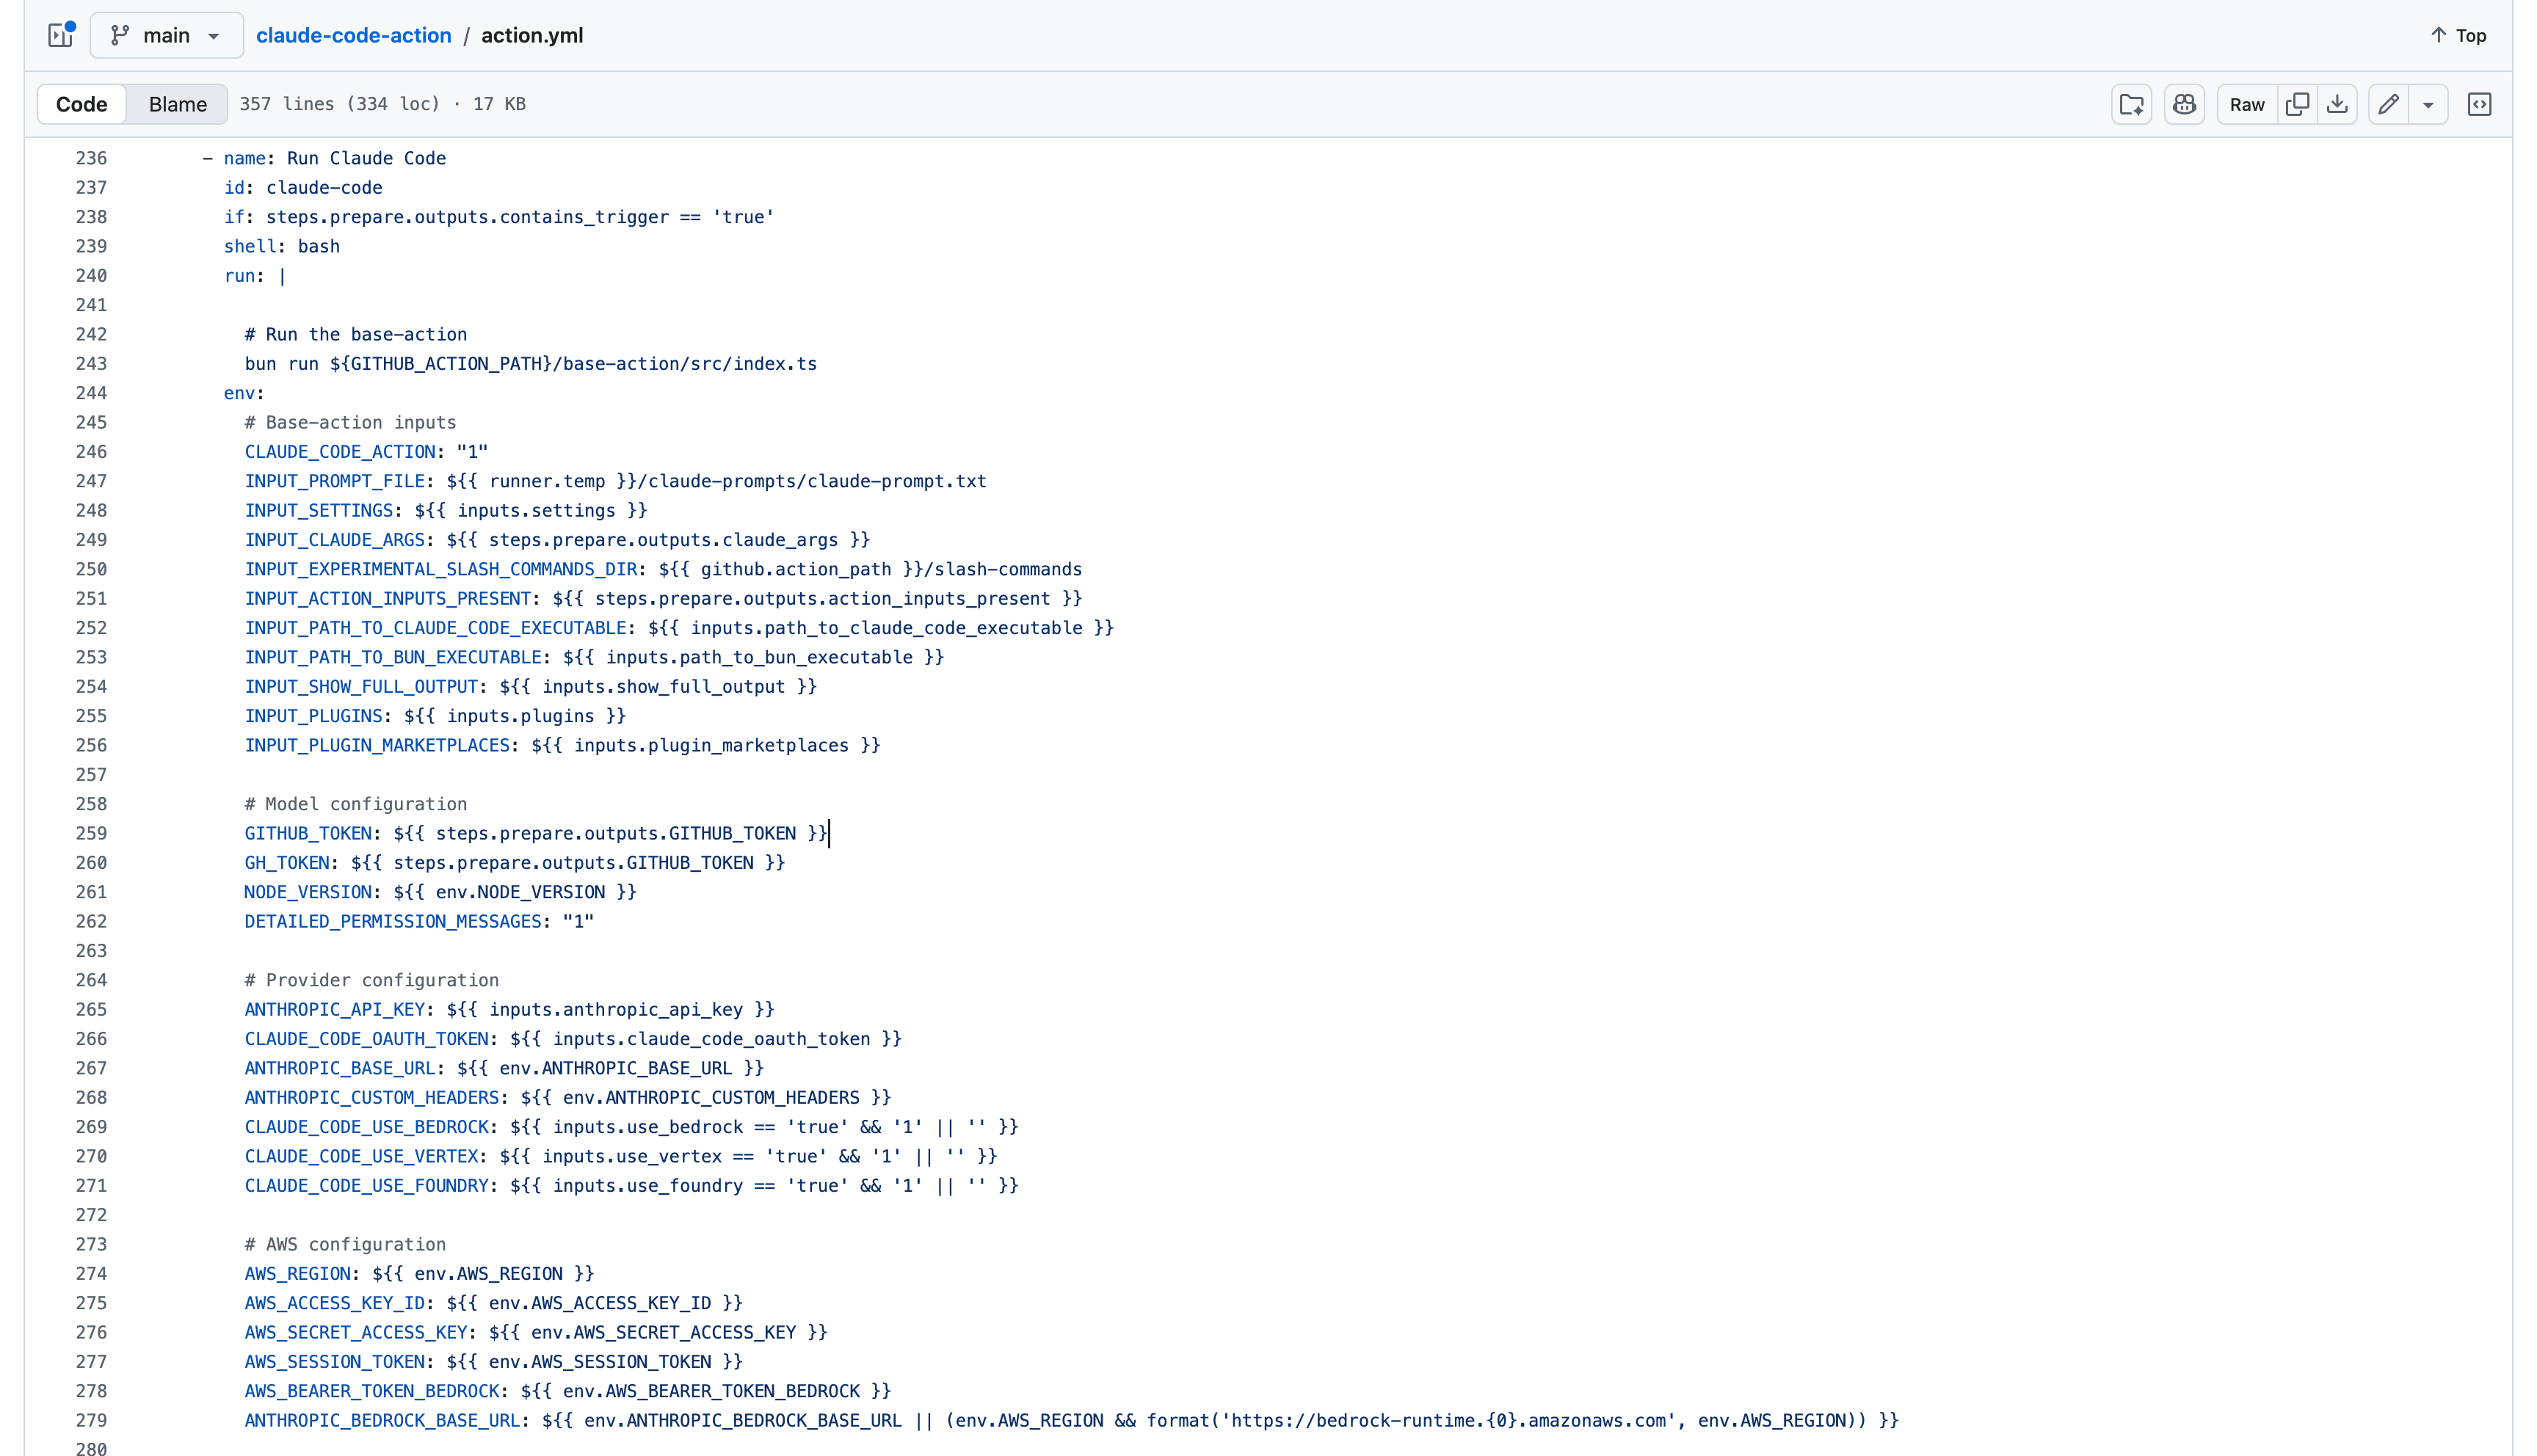The width and height of the screenshot is (2537, 1456).
Task: Jump to Top of the file
Action: click(2458, 35)
